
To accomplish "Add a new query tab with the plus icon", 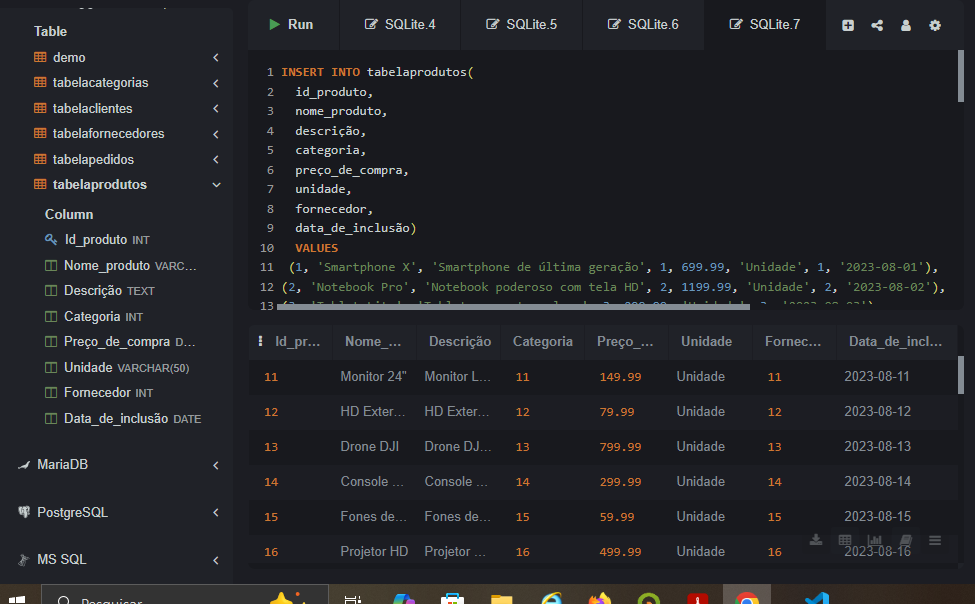I will pyautogui.click(x=848, y=26).
